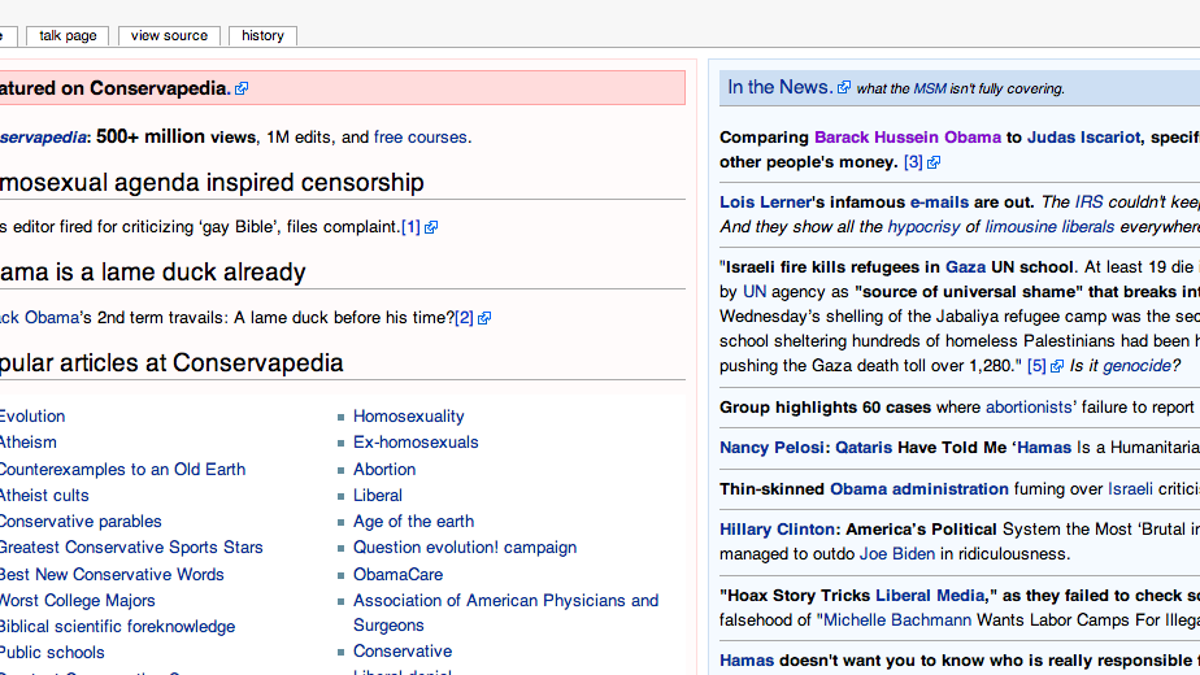
Task: Open reference link [3]
Action: pos(913,162)
